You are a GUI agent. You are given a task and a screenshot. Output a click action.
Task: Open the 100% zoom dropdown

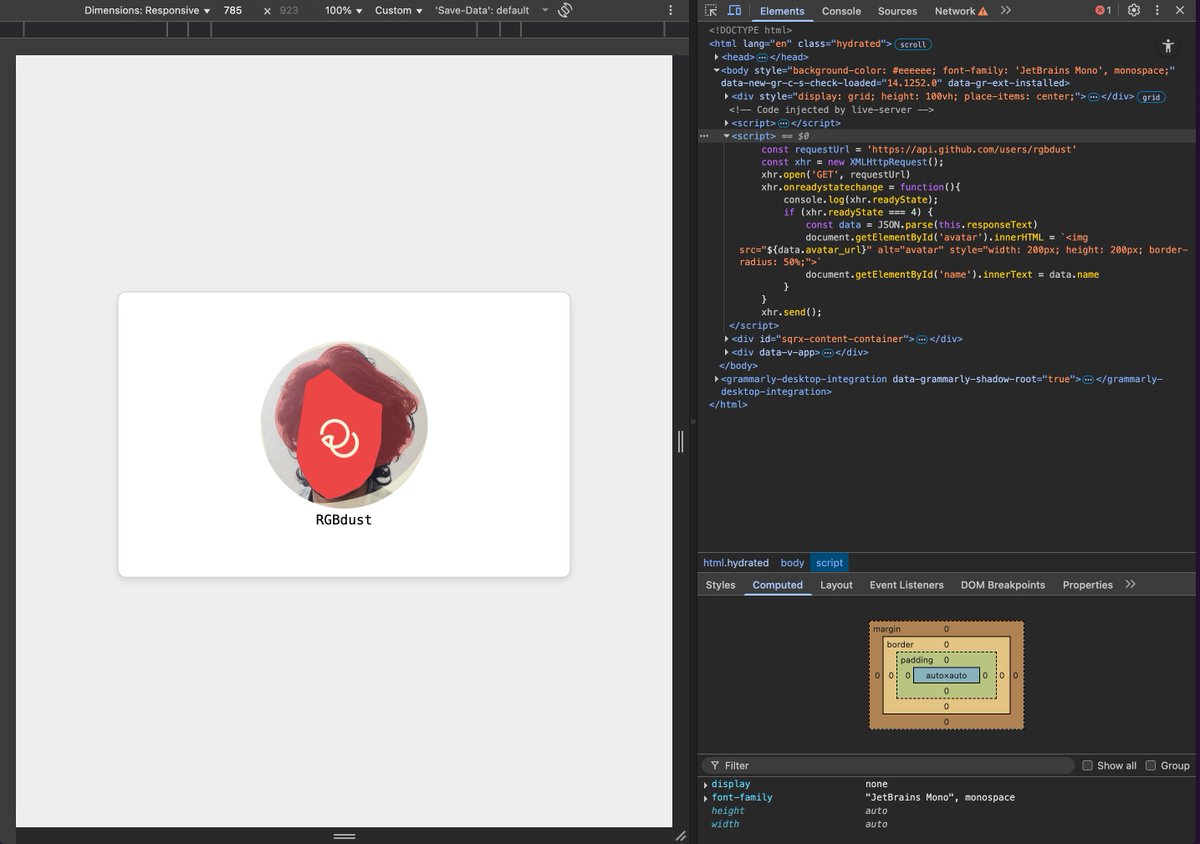coord(344,10)
